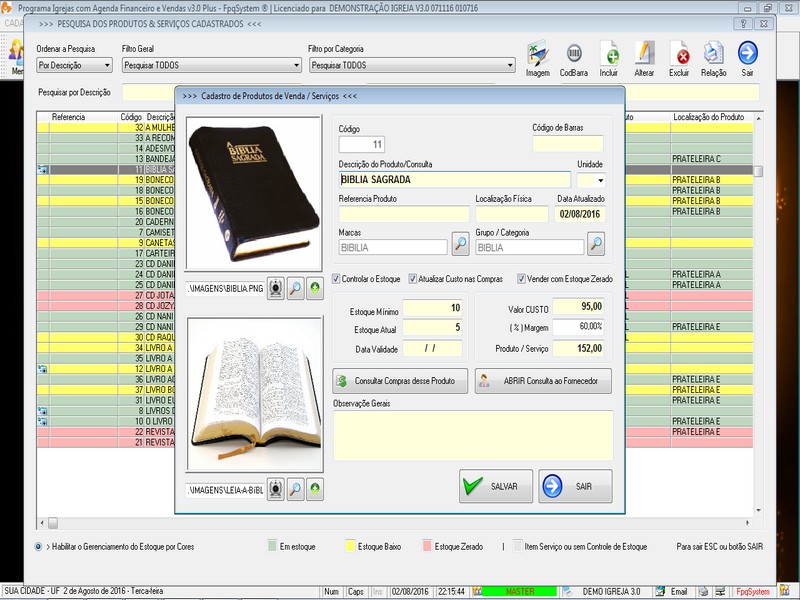Open the Unidade dropdown
Screen dimensions: 800x600
coord(599,181)
